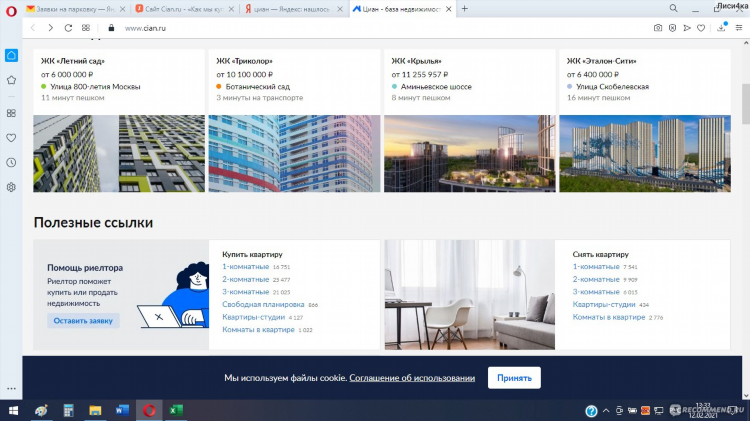Open Комнаты в квартире under Купить квартиру

pyautogui.click(x=258, y=330)
